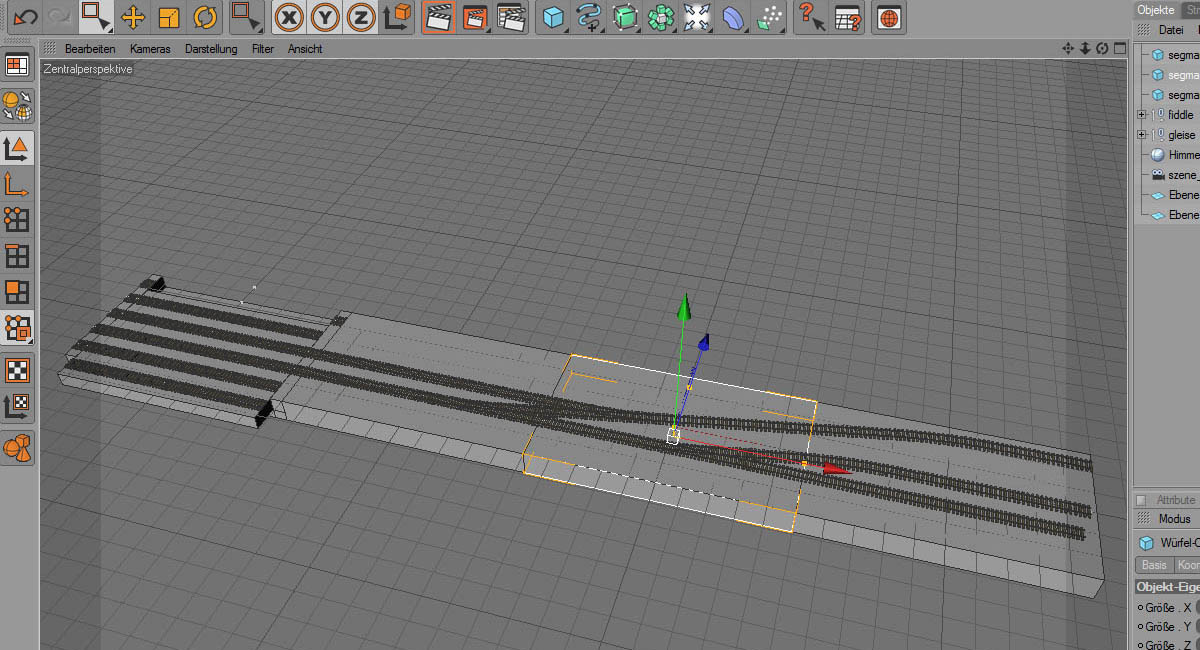Maximize viewport with the window toggle icon
The width and height of the screenshot is (1200, 650).
(x=1119, y=48)
